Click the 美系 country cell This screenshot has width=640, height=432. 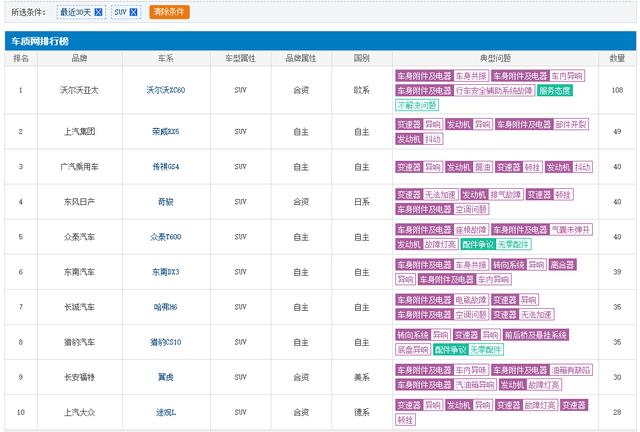(x=362, y=377)
